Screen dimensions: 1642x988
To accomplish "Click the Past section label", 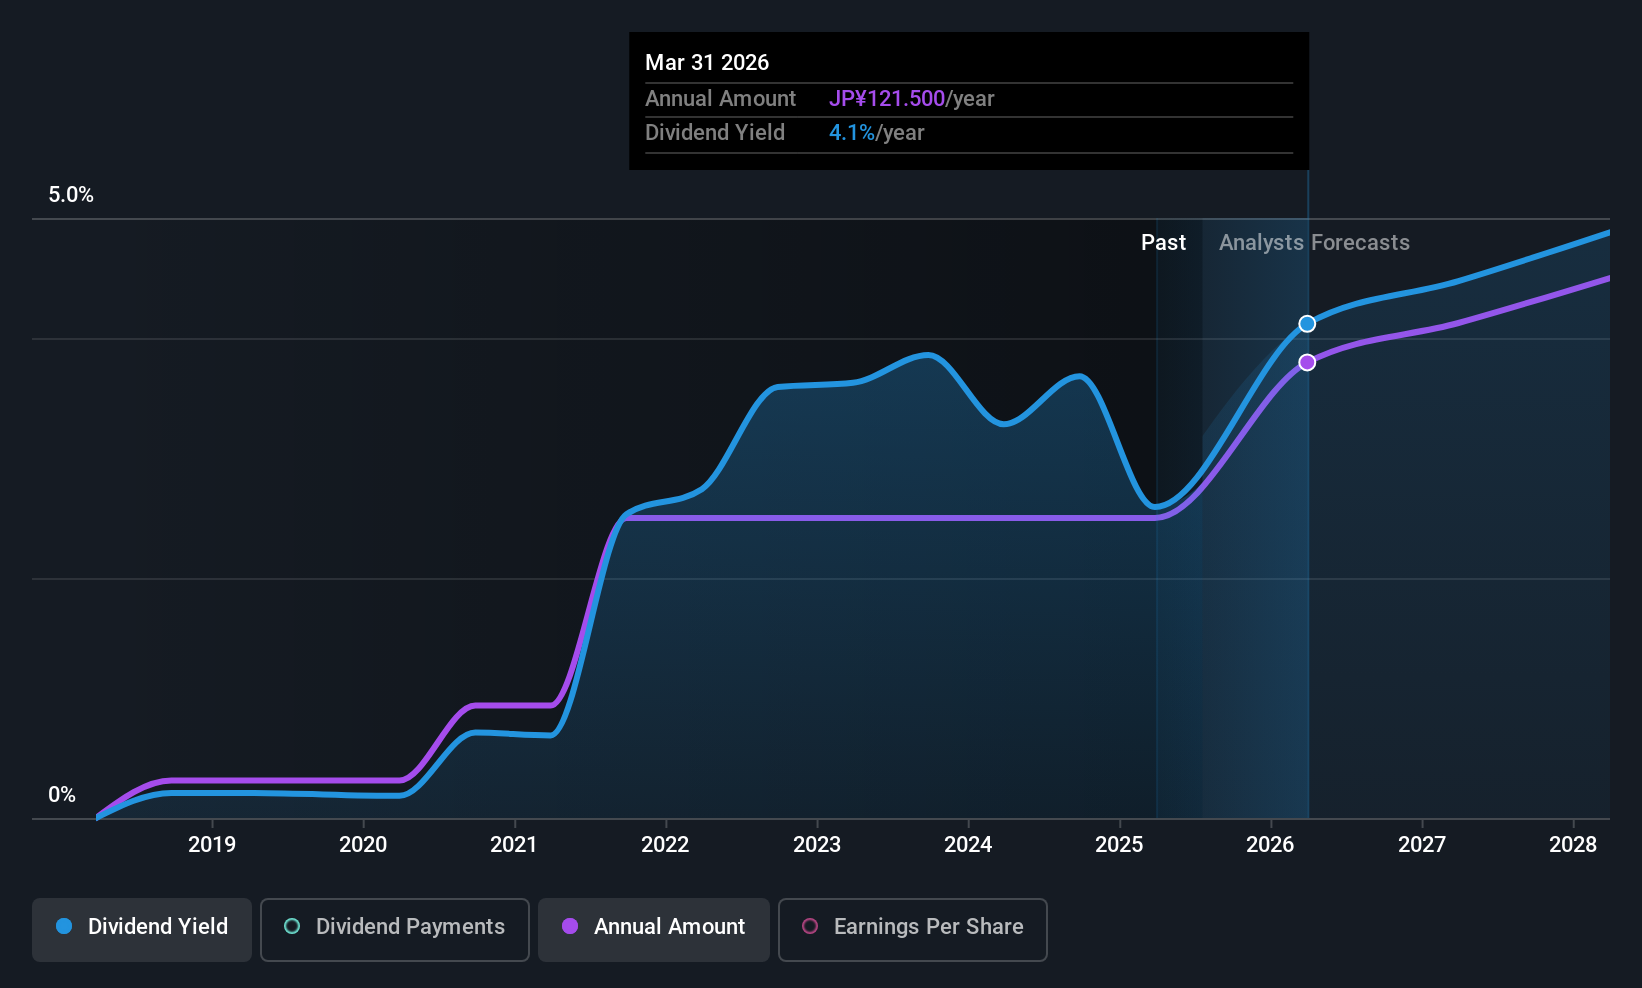I will (1163, 243).
